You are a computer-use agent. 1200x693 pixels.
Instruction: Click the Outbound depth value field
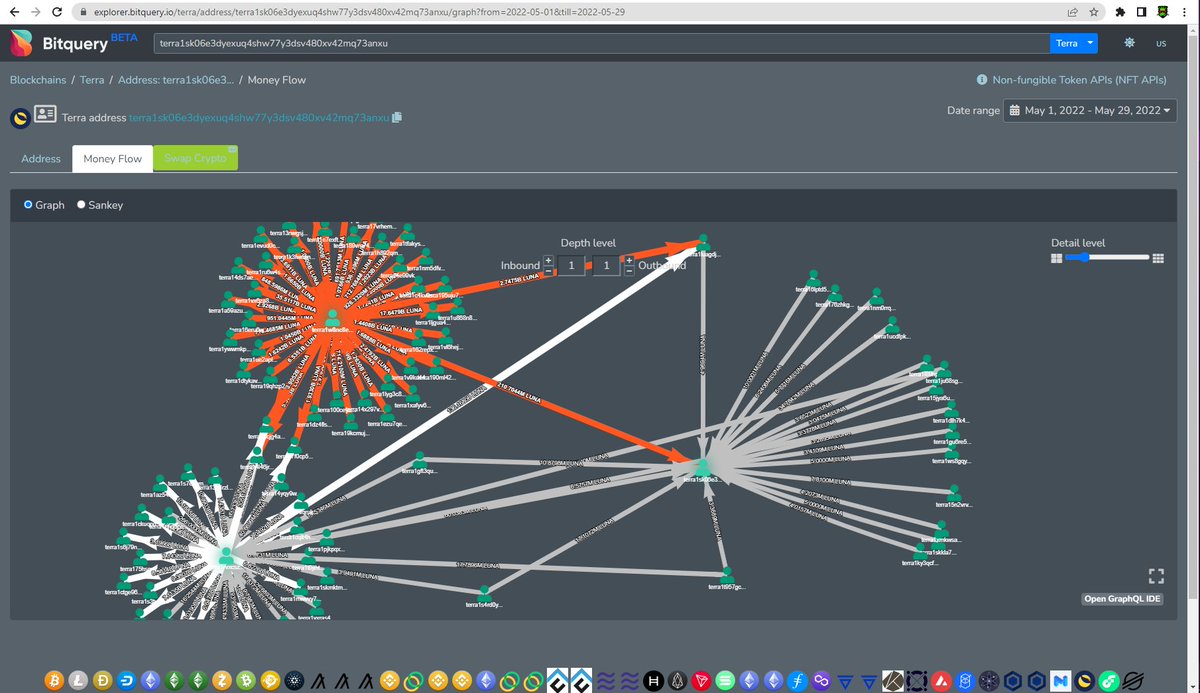[607, 265]
